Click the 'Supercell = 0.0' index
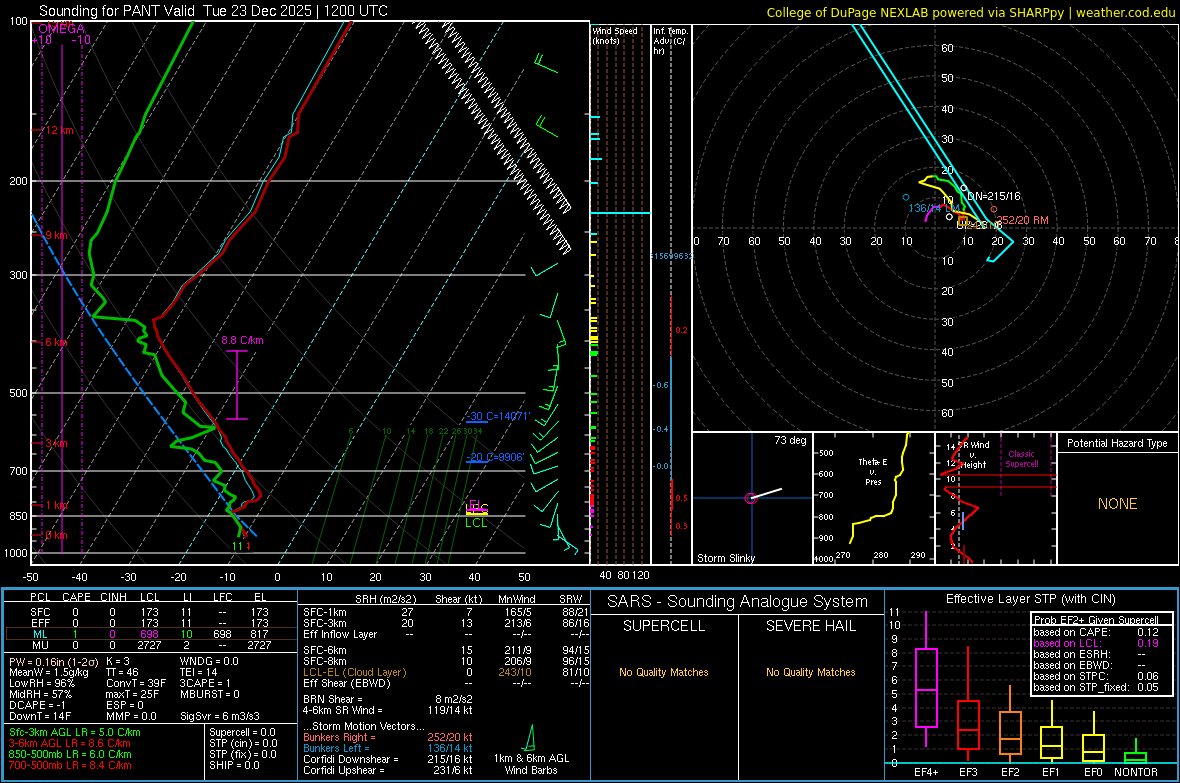 pos(242,732)
